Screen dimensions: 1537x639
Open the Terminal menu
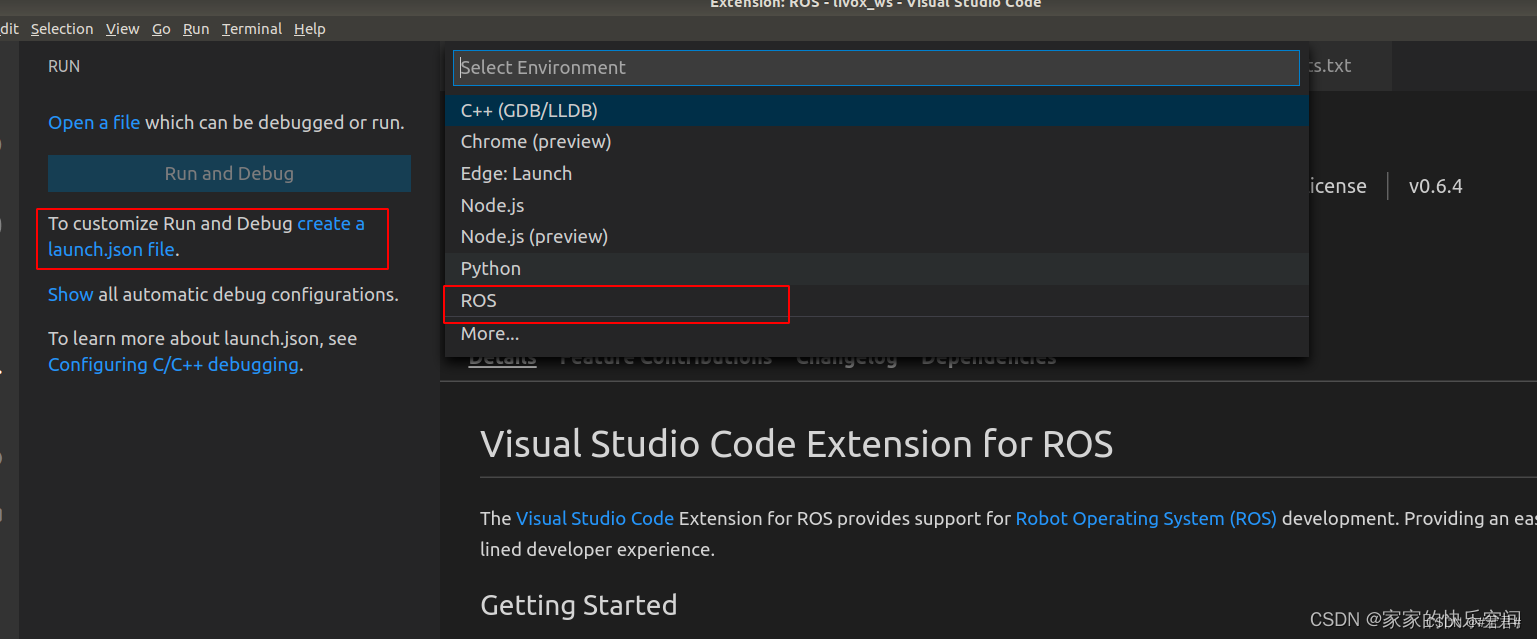[x=251, y=28]
